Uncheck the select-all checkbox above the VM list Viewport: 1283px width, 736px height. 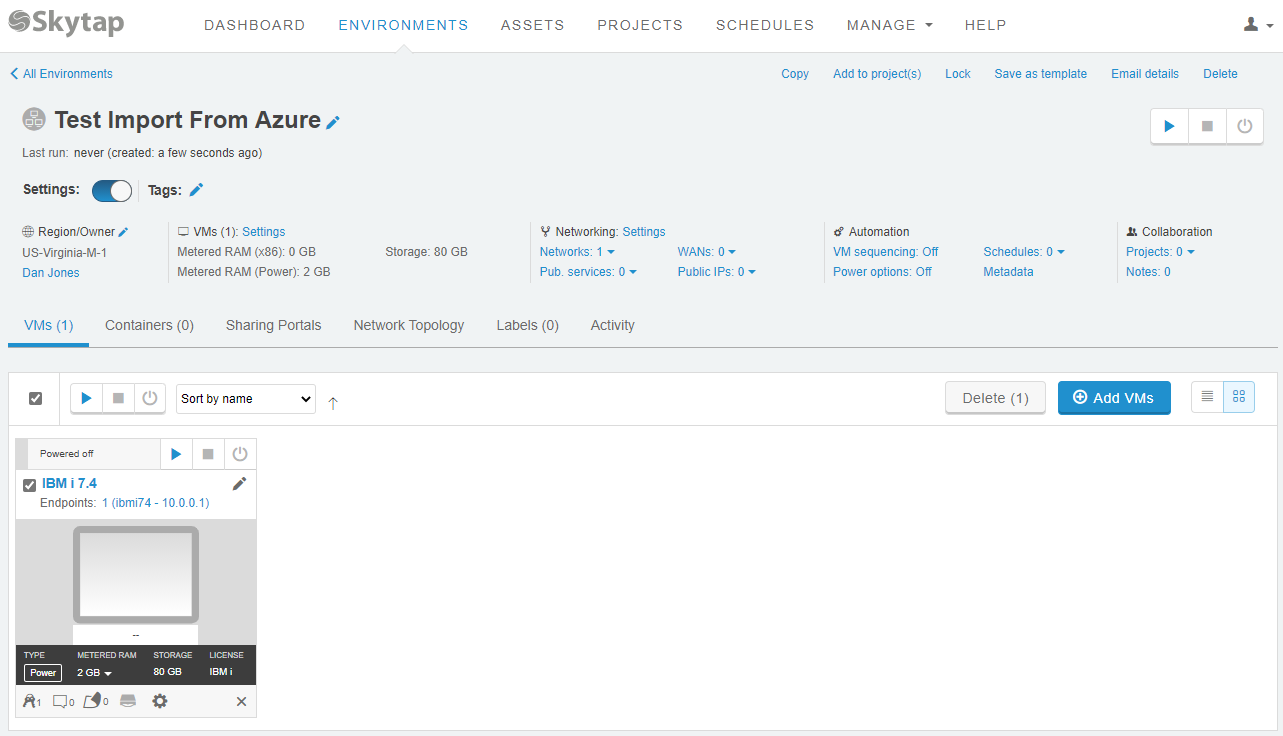(35, 397)
